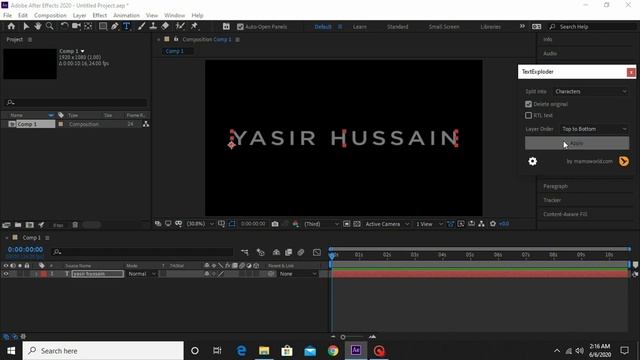Open Layer Order Top to Bottom dropdown
Viewport: 640px width, 360px height.
click(x=594, y=129)
